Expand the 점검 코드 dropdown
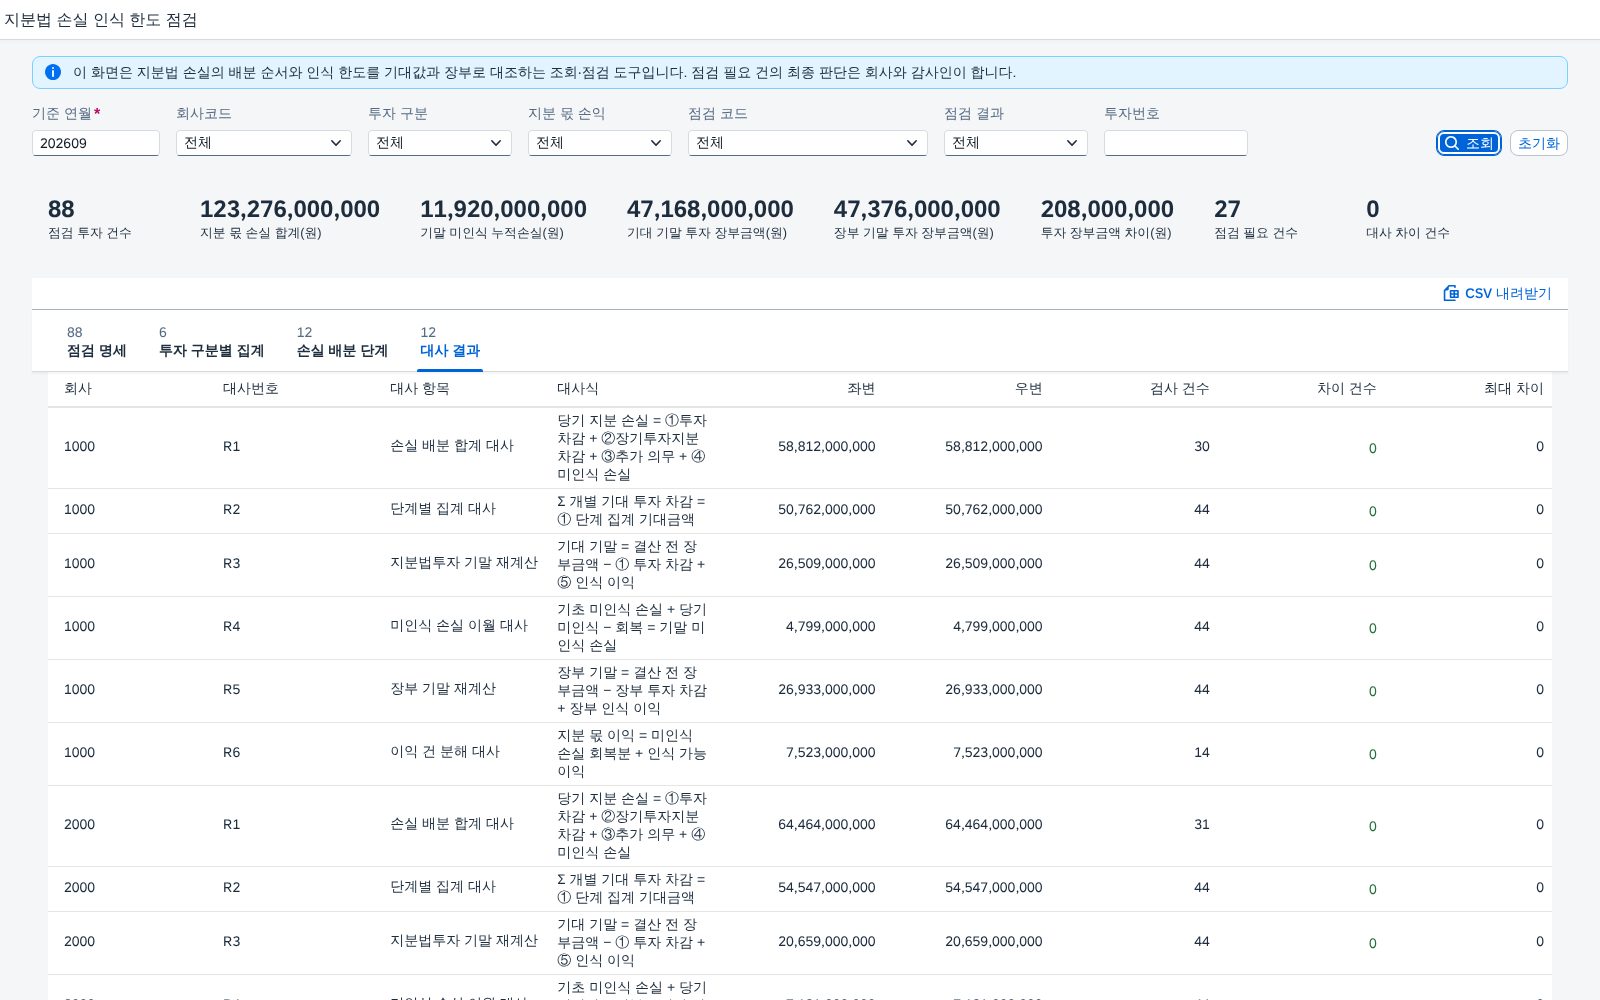This screenshot has height=1000, width=1600. coord(808,143)
